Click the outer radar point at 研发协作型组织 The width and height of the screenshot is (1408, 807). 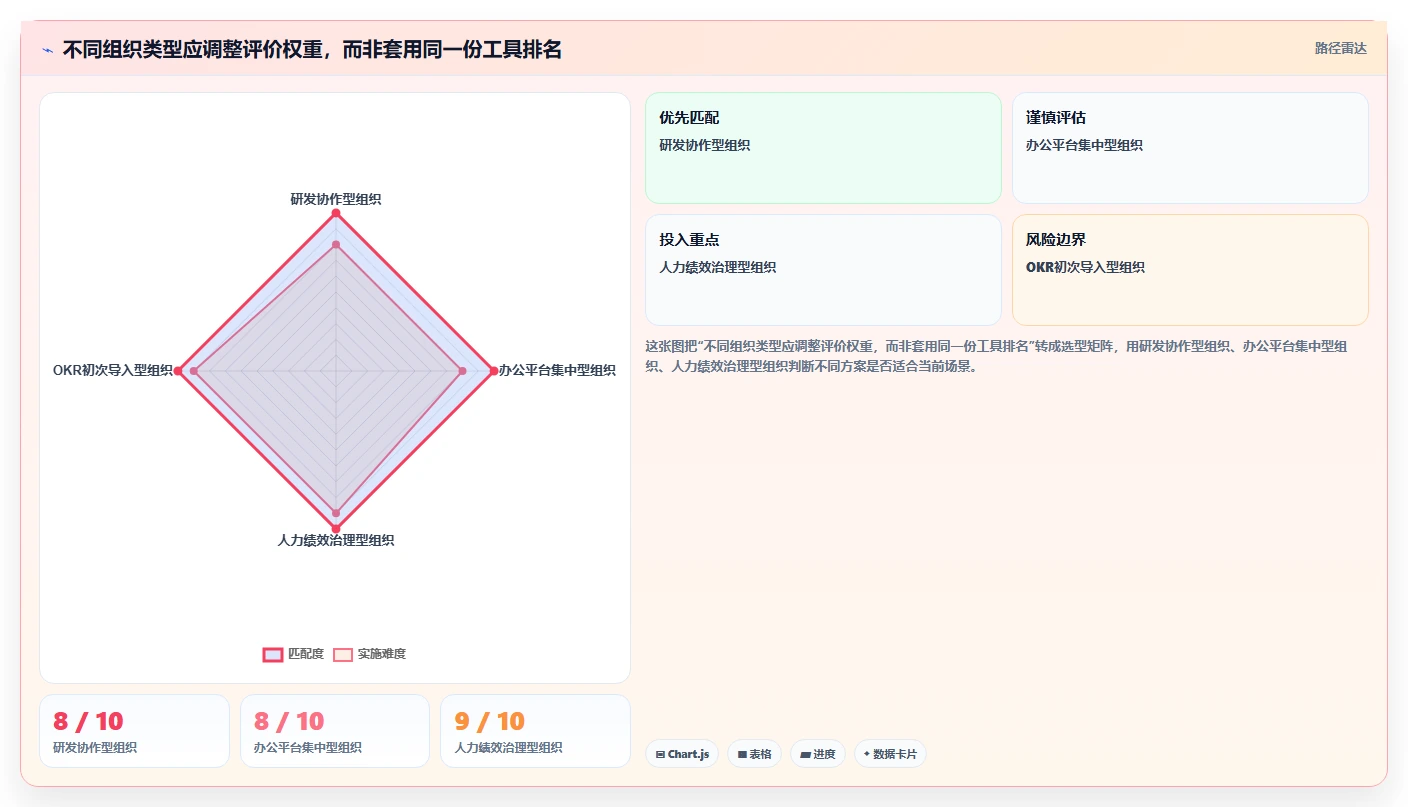(336, 213)
